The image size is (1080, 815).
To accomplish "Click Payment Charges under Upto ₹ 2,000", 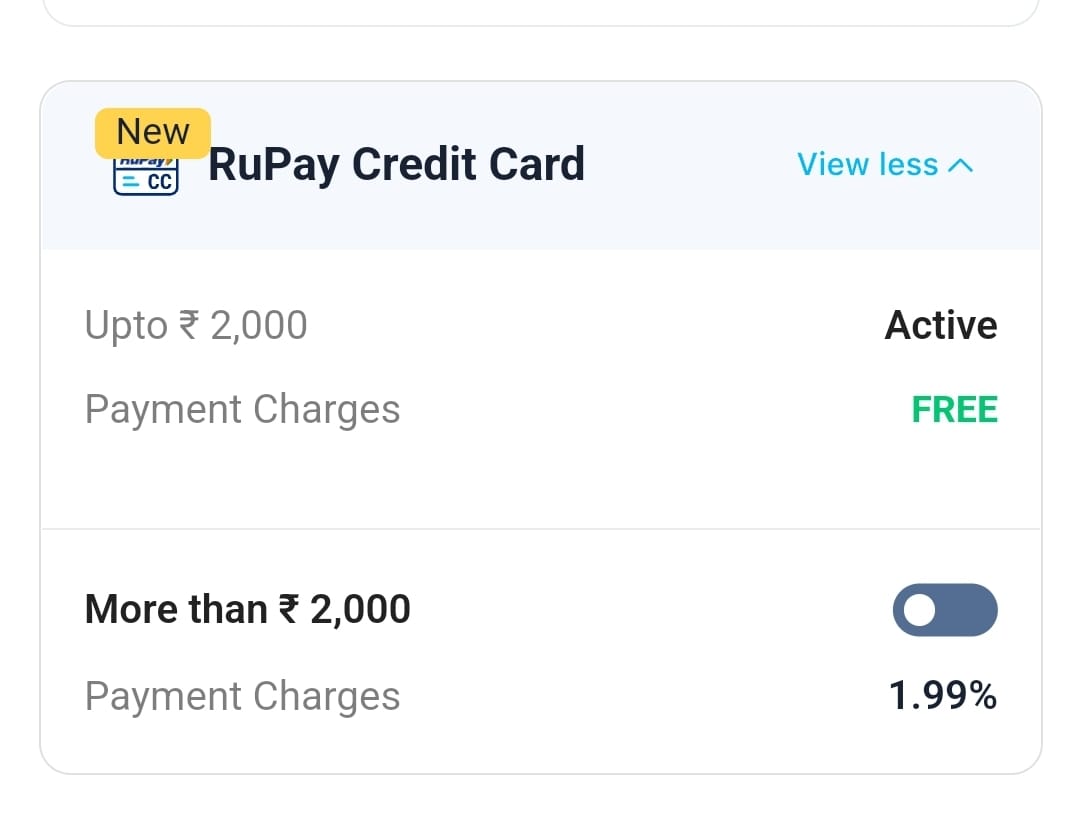I will [x=242, y=410].
